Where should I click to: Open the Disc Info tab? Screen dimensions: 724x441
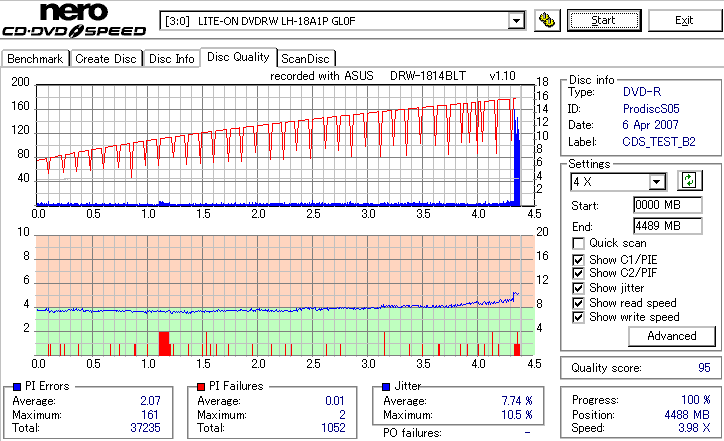tap(172, 59)
